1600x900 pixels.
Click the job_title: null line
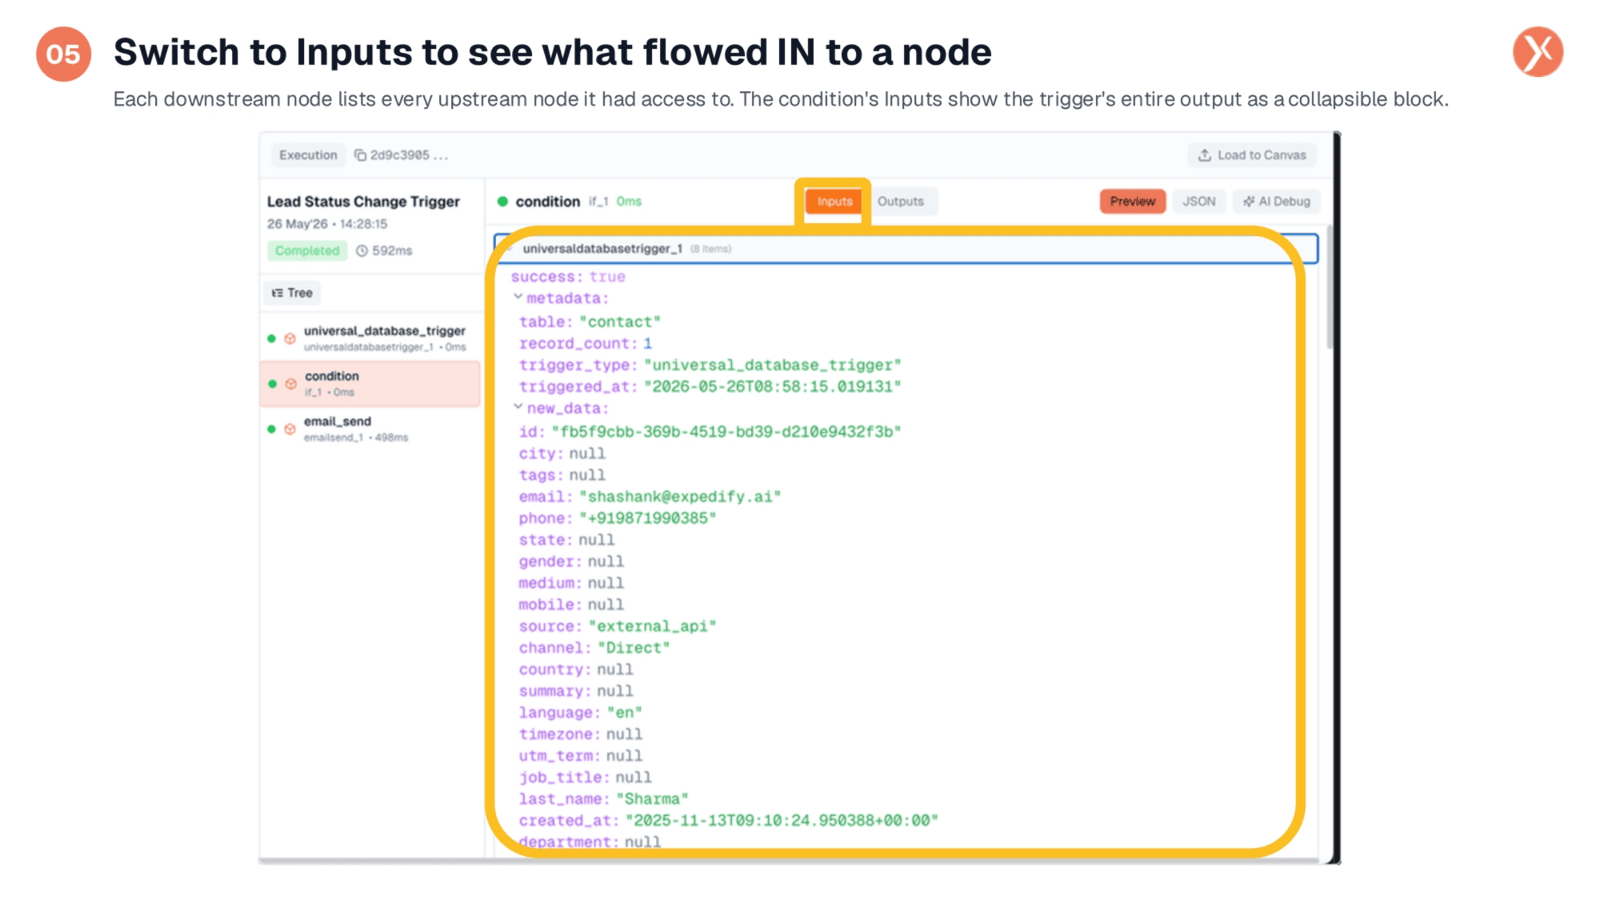point(585,778)
